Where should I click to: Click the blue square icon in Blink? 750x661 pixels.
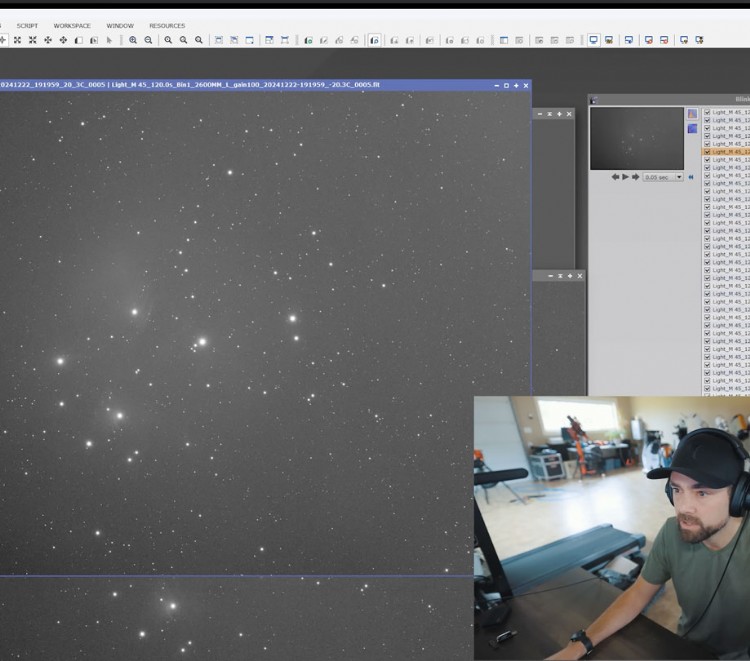coord(692,129)
